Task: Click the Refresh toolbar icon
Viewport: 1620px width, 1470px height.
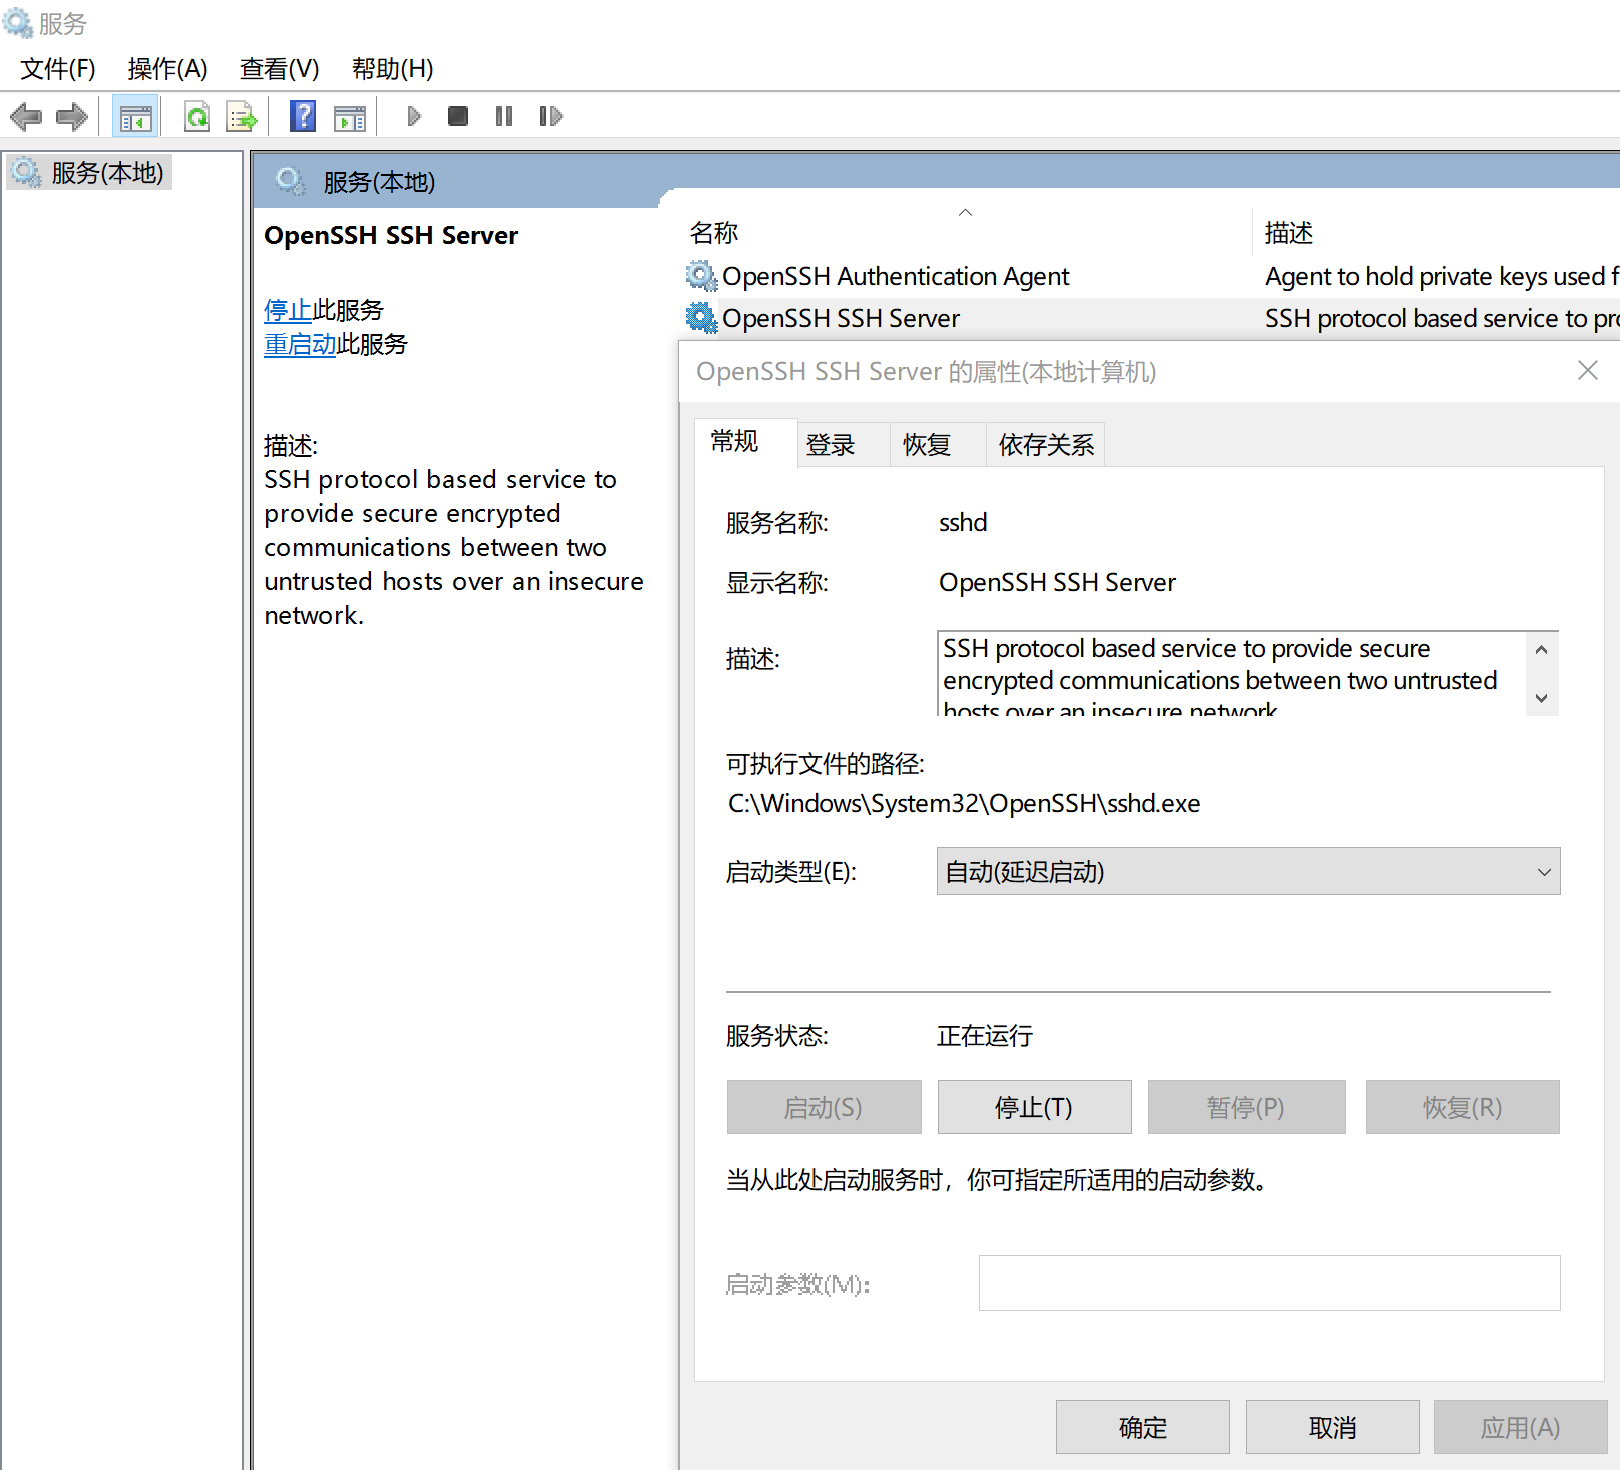Action: coord(197,117)
